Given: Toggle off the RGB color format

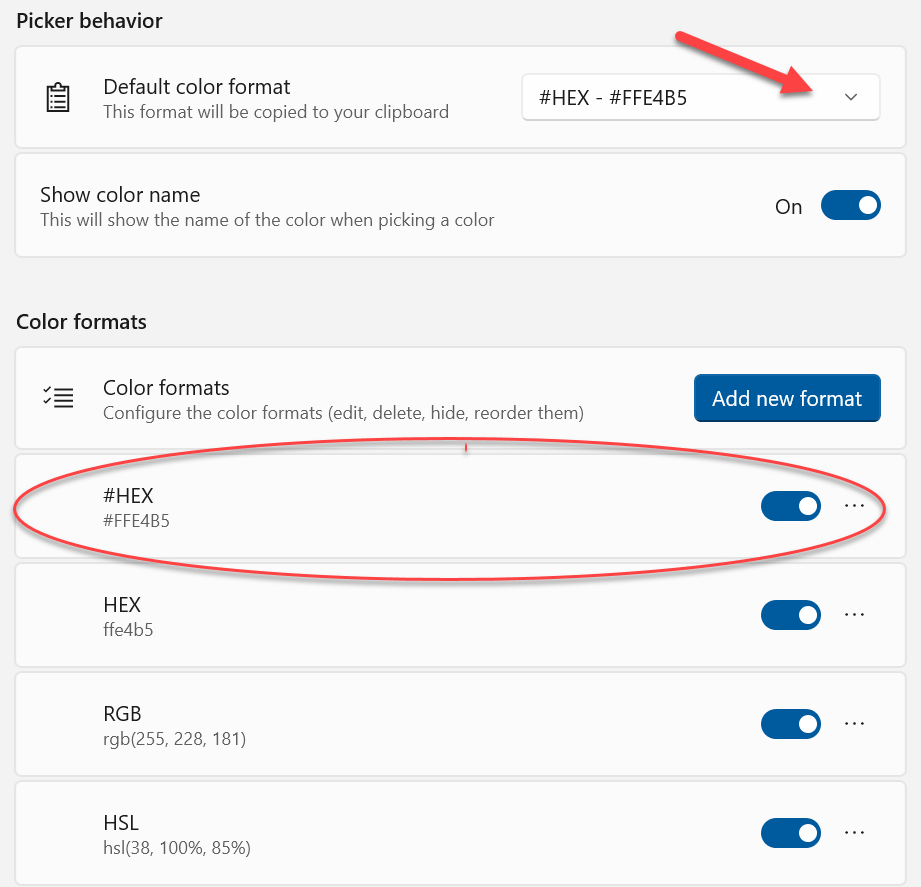Looking at the screenshot, I should click(x=790, y=724).
